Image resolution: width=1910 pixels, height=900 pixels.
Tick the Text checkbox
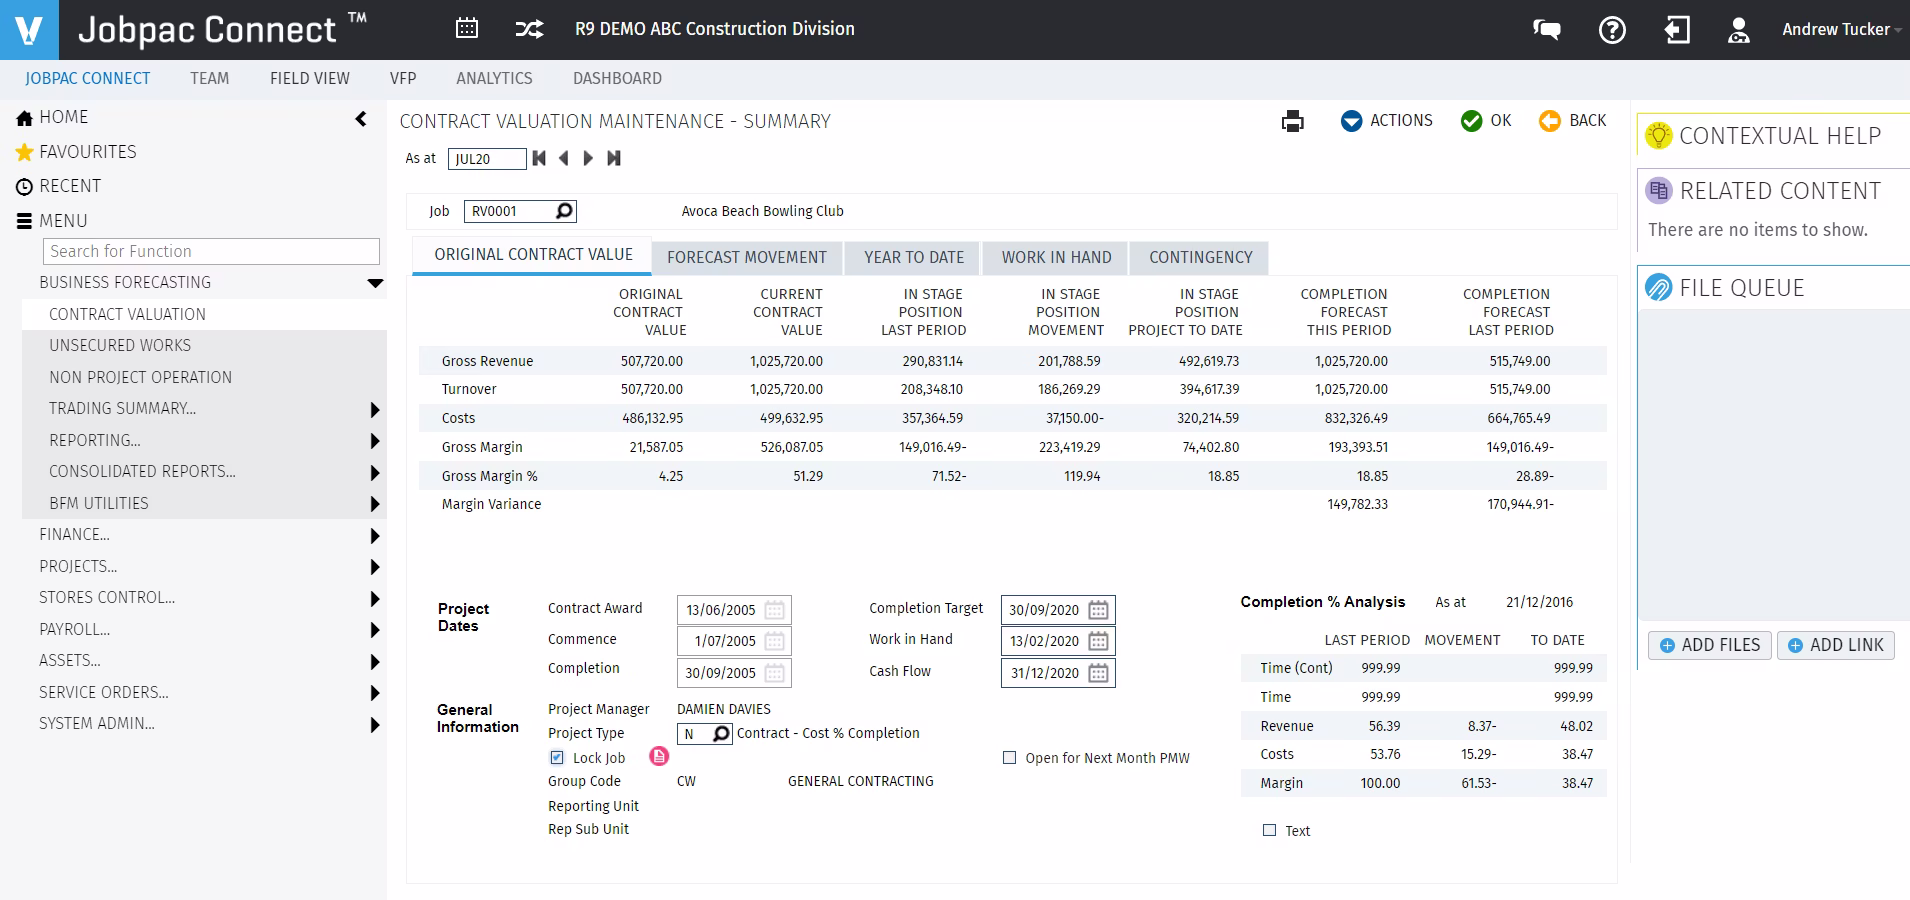tap(1269, 830)
